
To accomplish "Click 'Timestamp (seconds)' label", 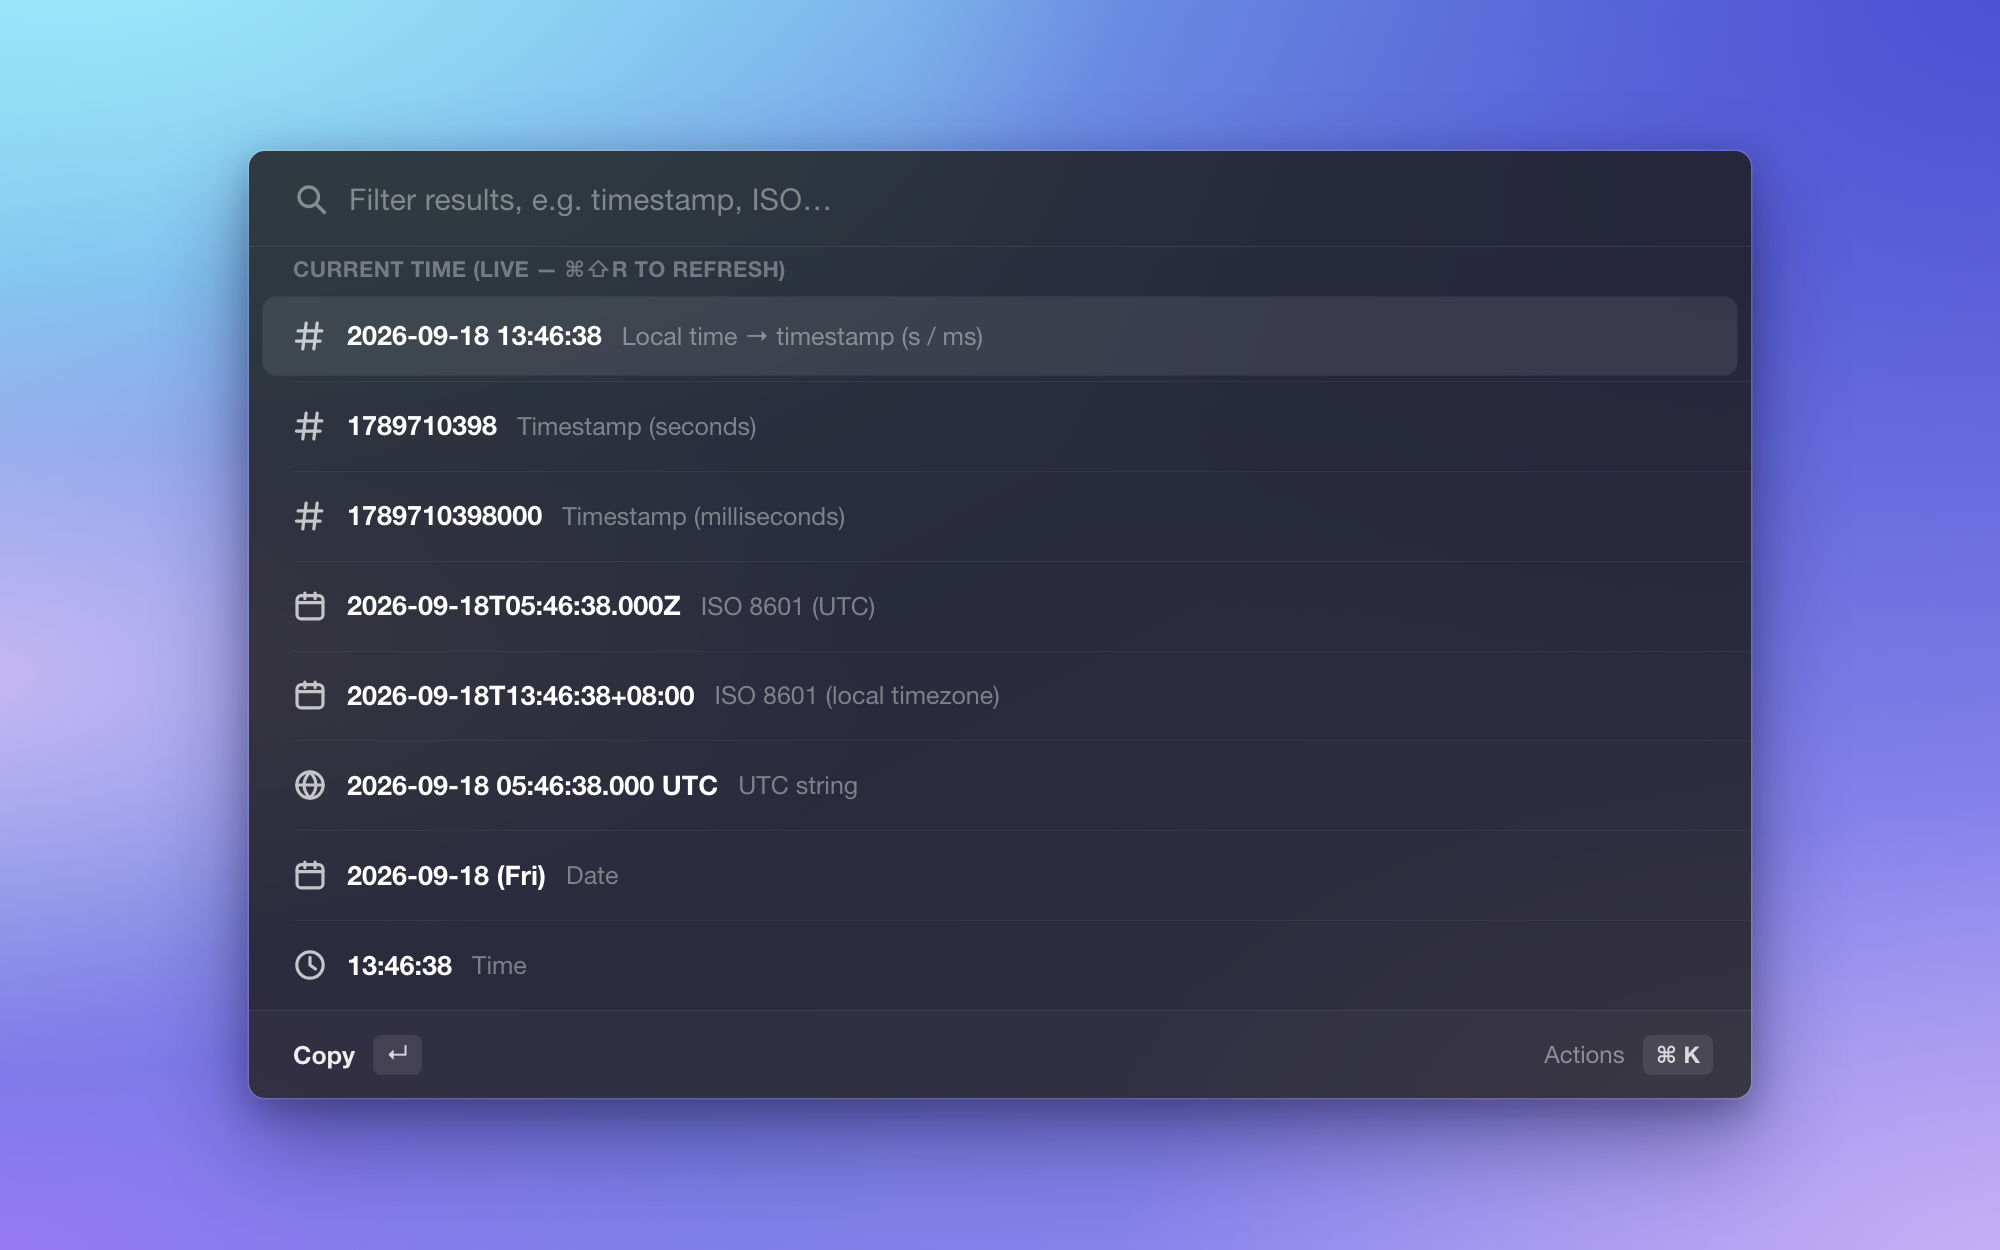I will point(636,426).
